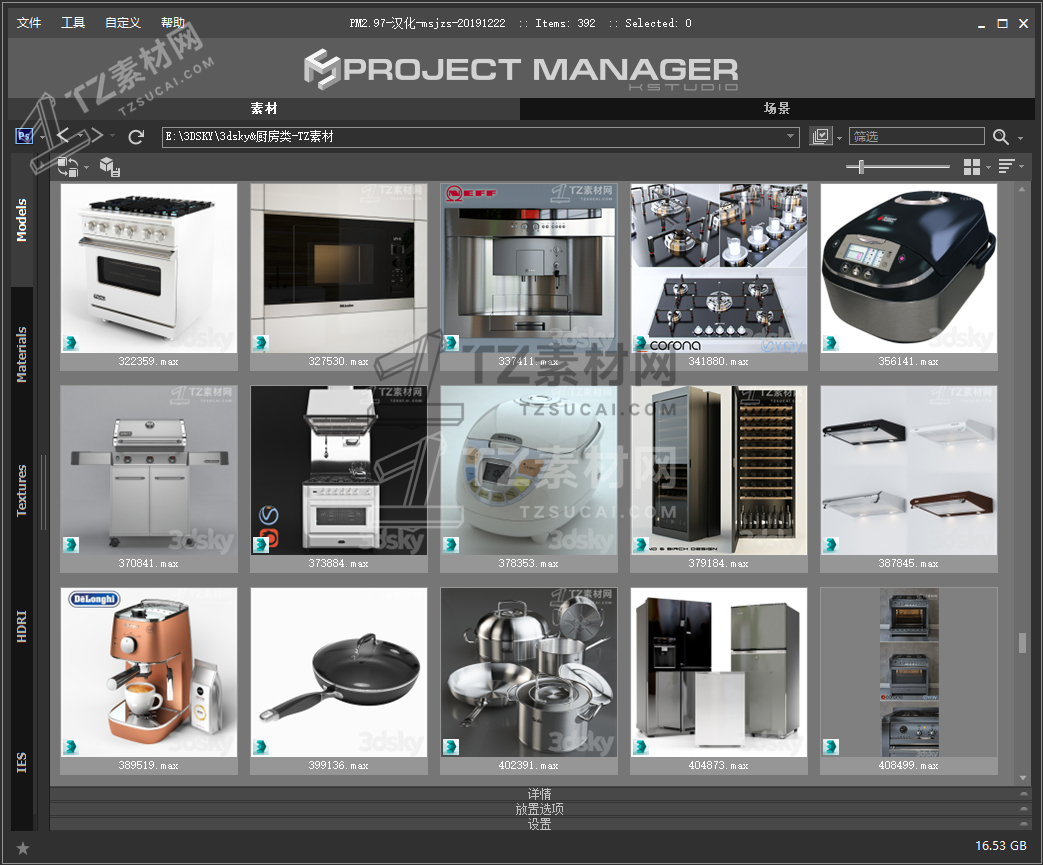Open the selection options dropdown arrow

point(839,138)
